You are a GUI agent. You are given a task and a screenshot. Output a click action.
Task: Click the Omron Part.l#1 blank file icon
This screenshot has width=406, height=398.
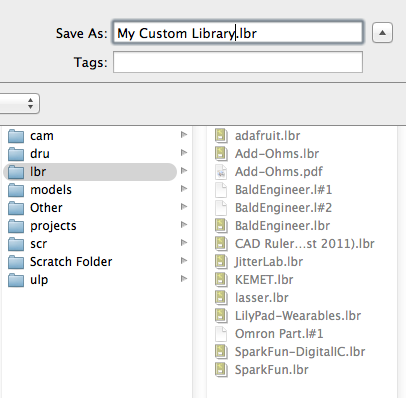click(221, 334)
